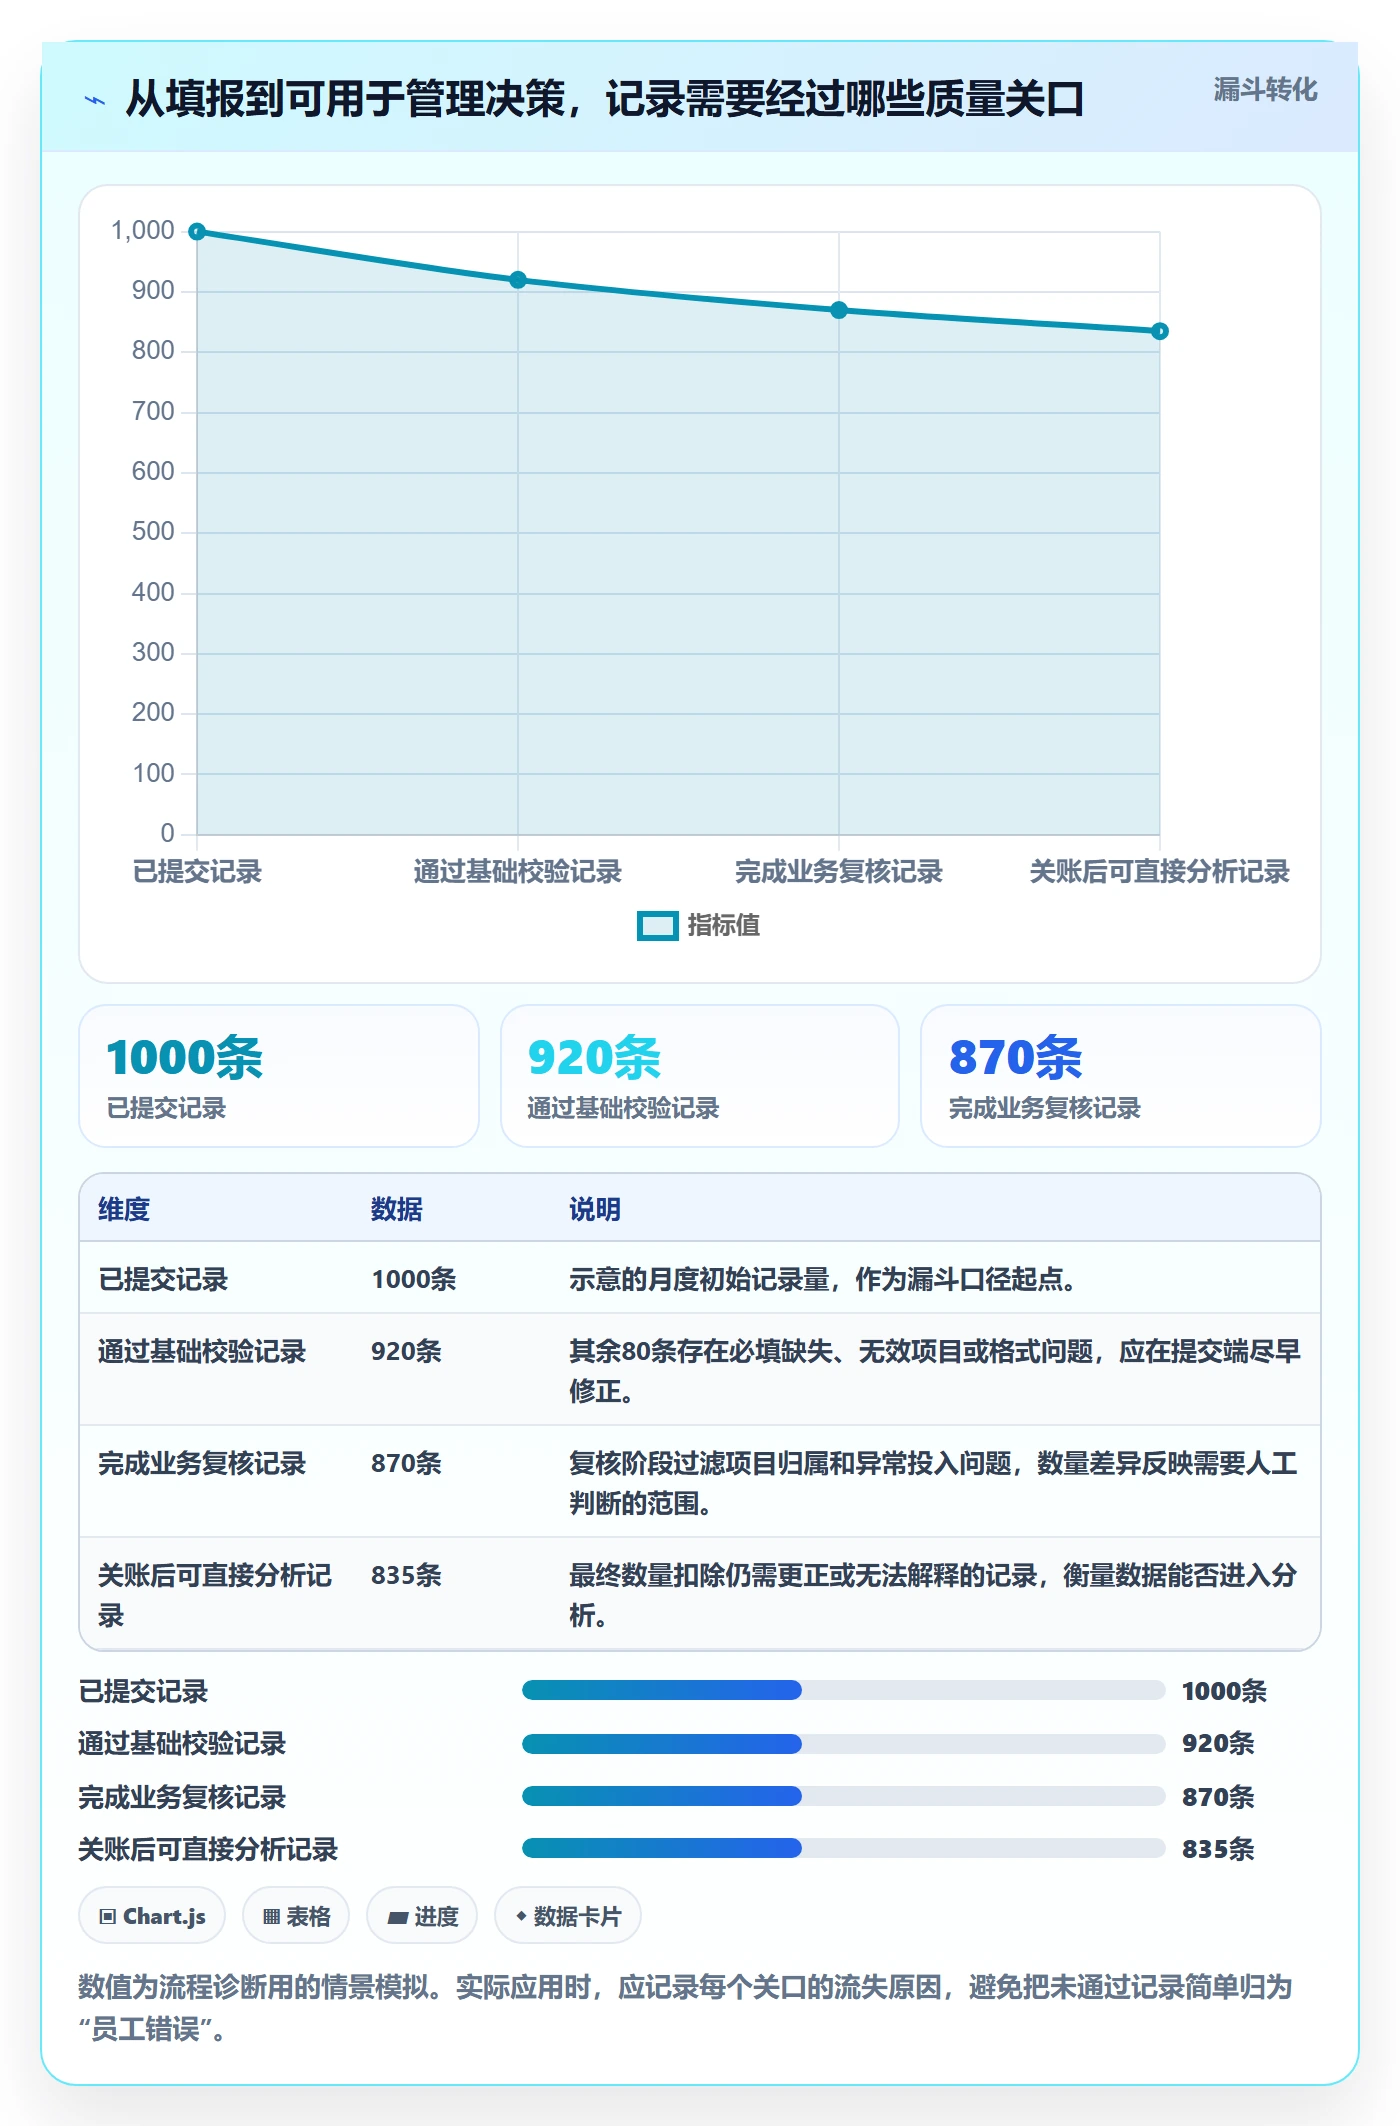Click the 870条 cell in the table
Screen dimensions: 1400x2126
pos(406,1463)
